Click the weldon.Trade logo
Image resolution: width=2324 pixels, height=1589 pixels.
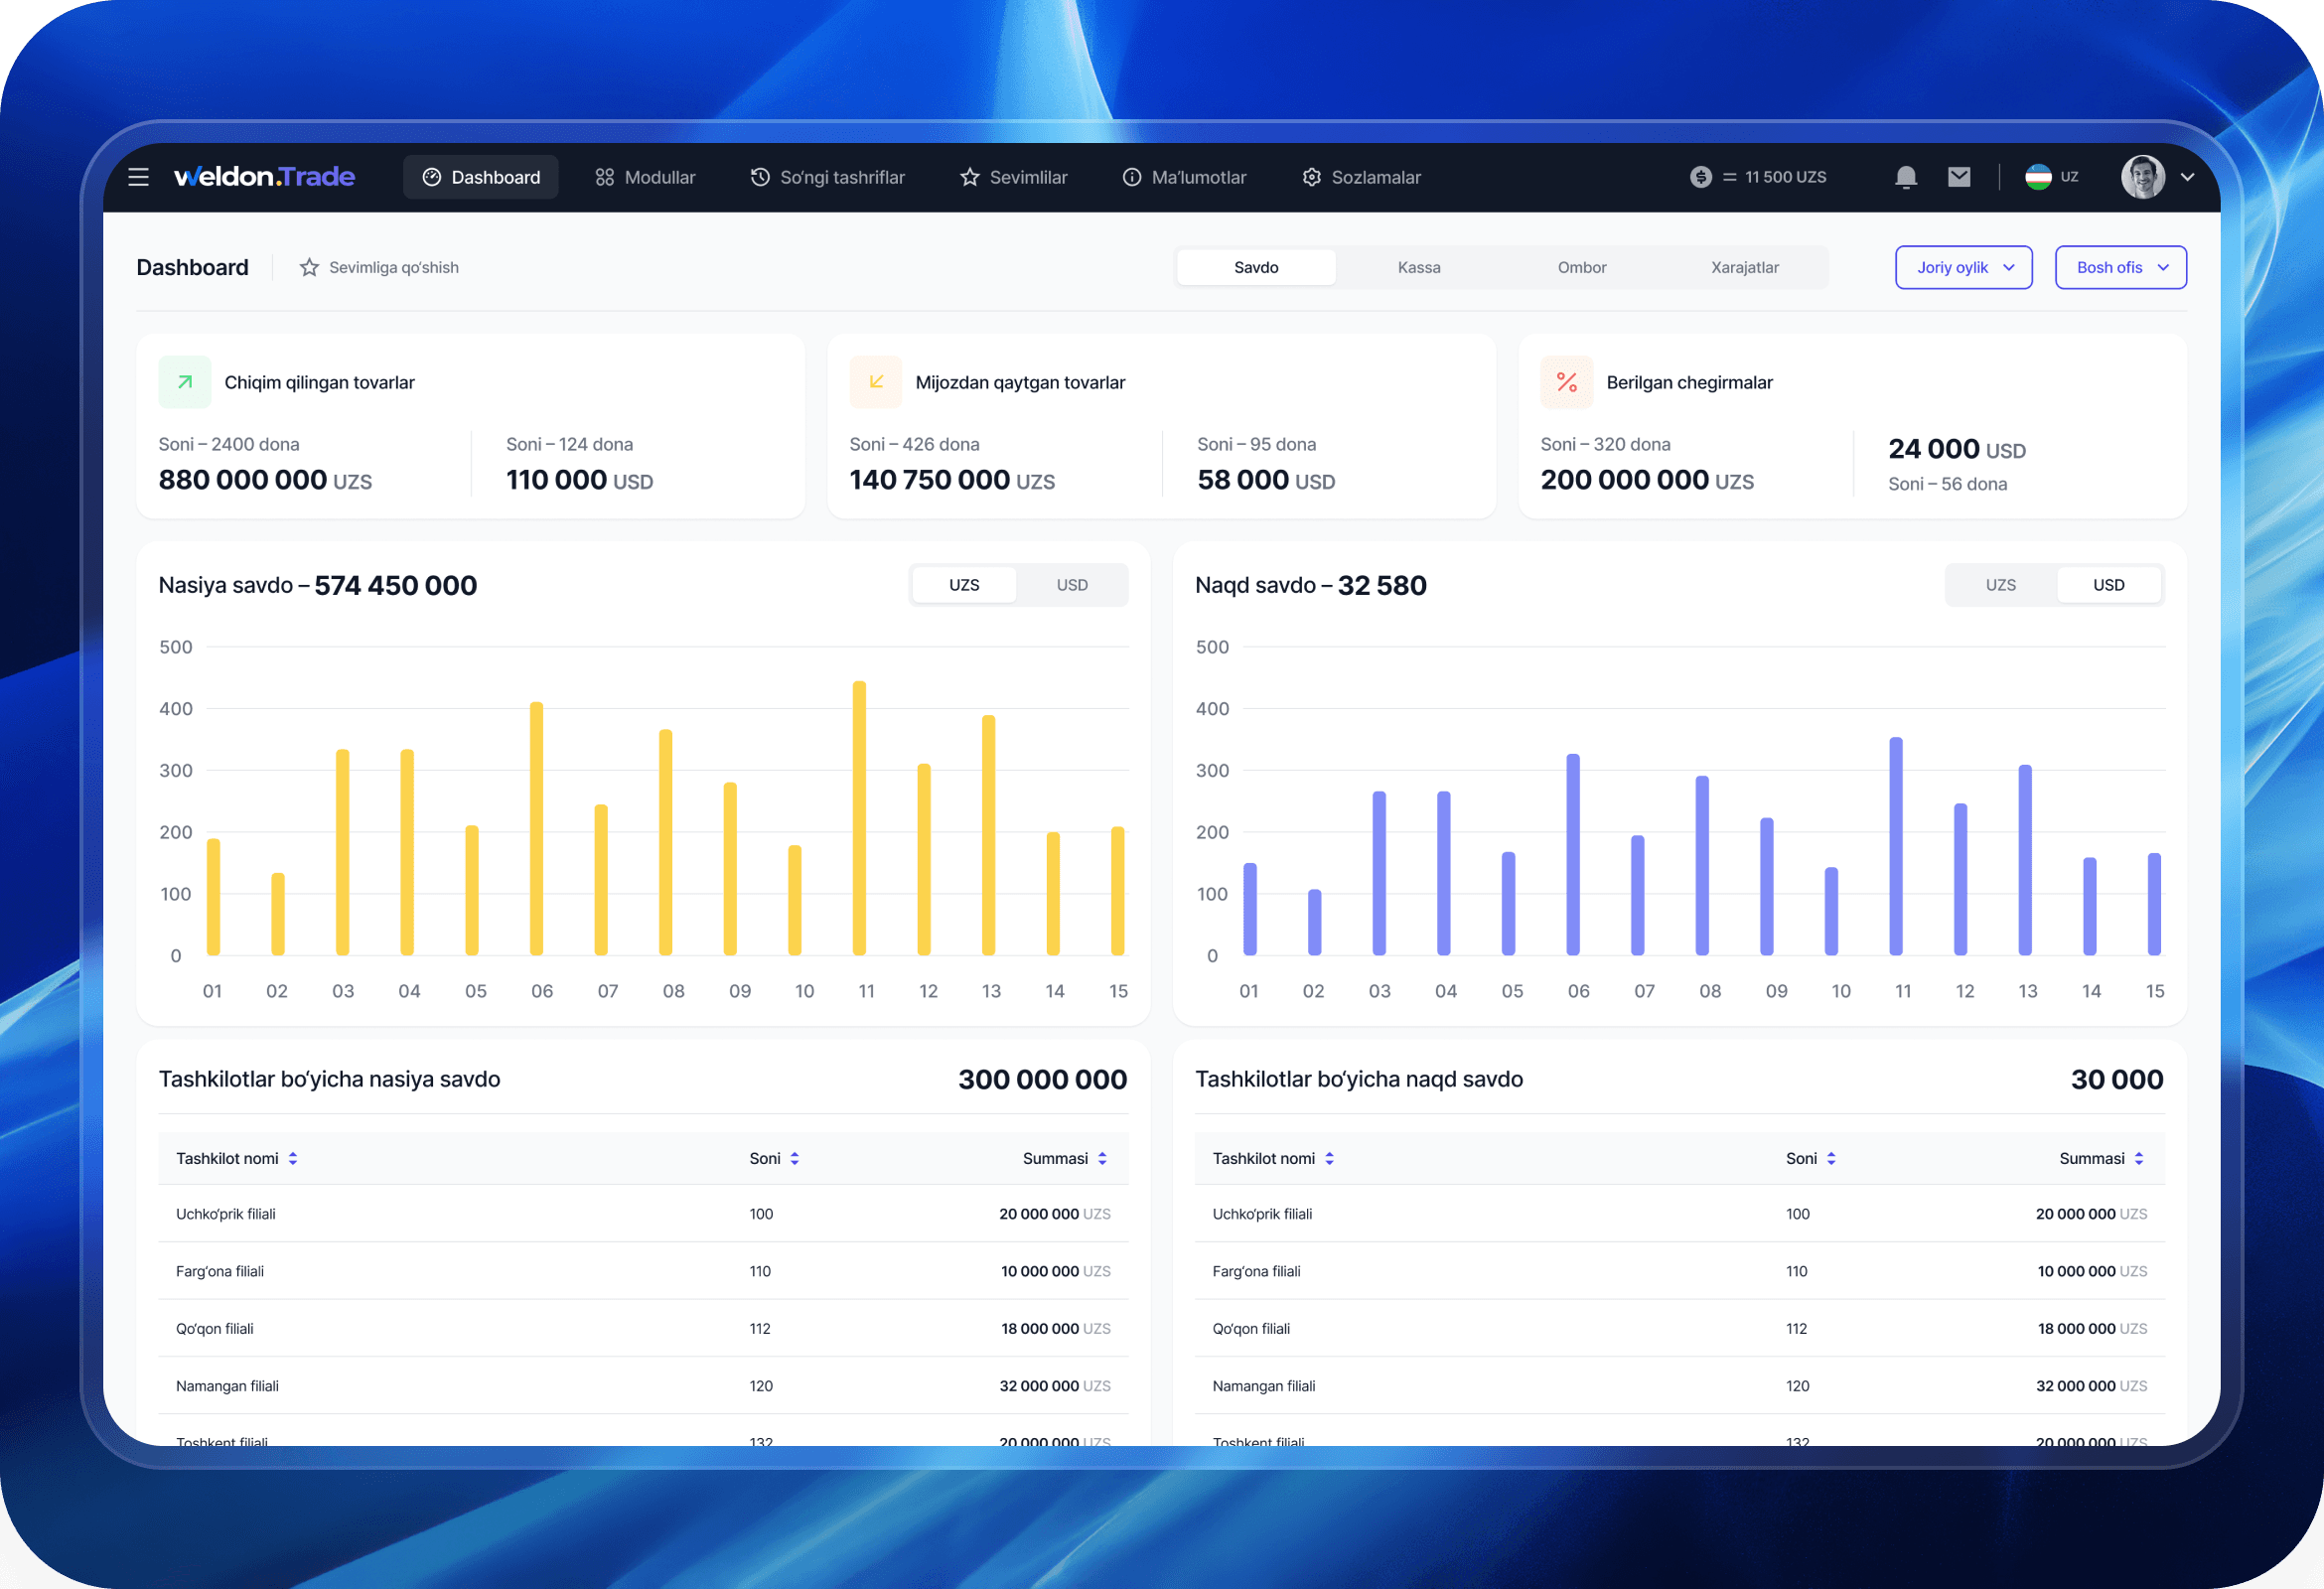[264, 177]
